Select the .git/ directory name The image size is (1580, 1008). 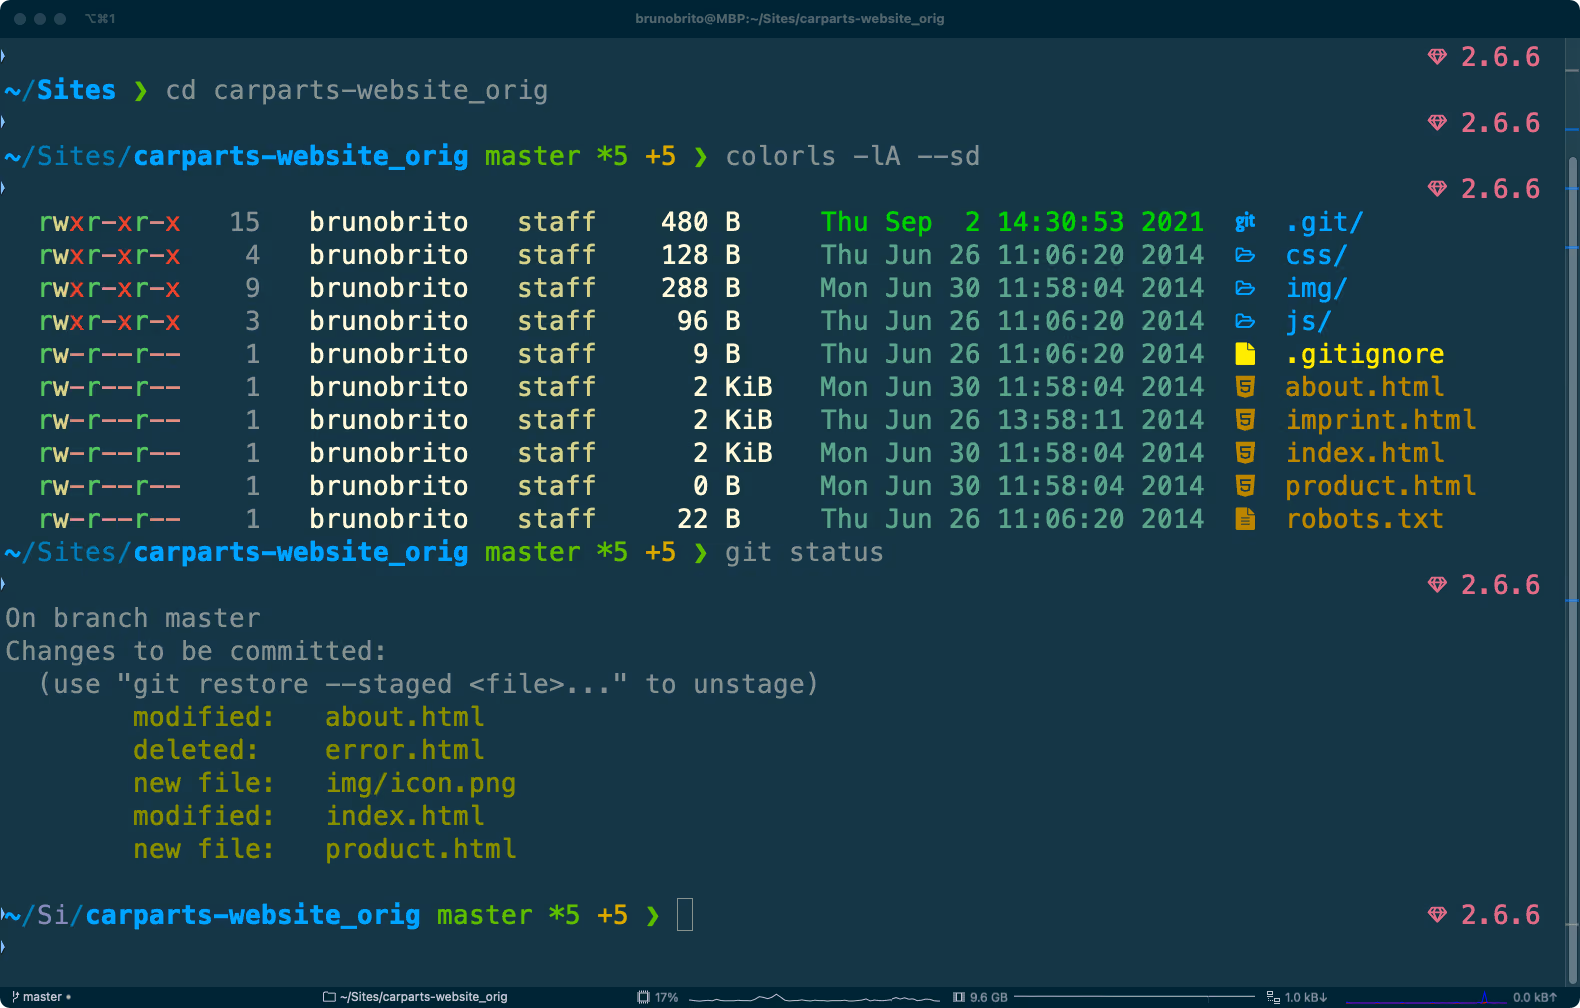1324,222
